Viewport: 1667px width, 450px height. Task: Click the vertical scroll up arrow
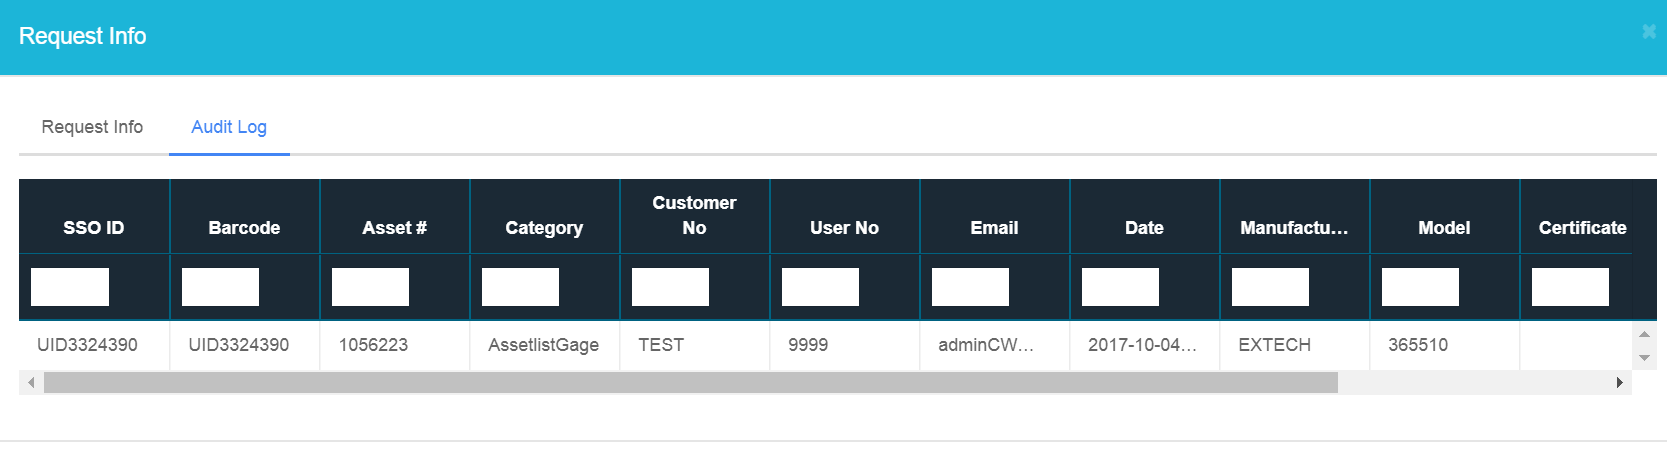(1644, 334)
